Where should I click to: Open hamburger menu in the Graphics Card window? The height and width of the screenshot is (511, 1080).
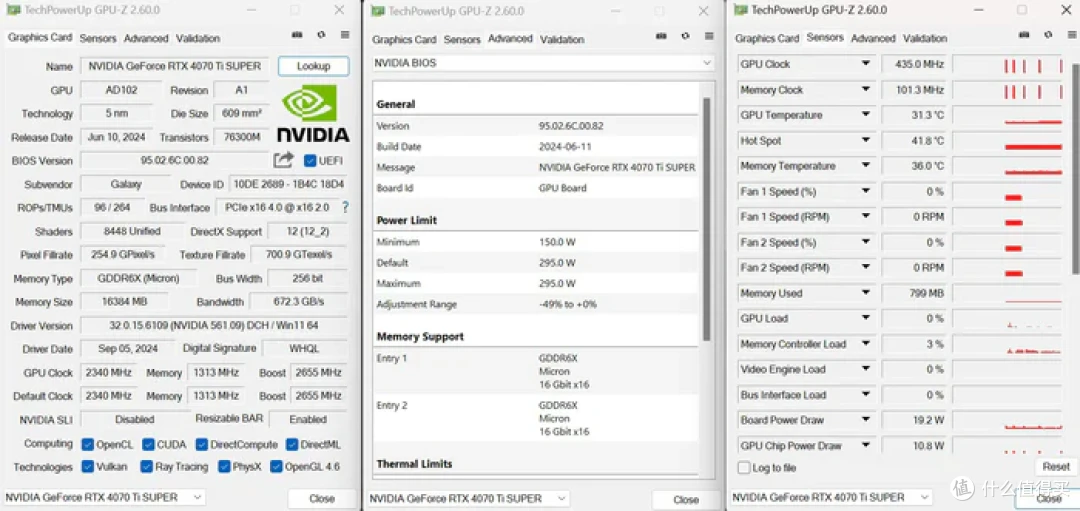[345, 35]
